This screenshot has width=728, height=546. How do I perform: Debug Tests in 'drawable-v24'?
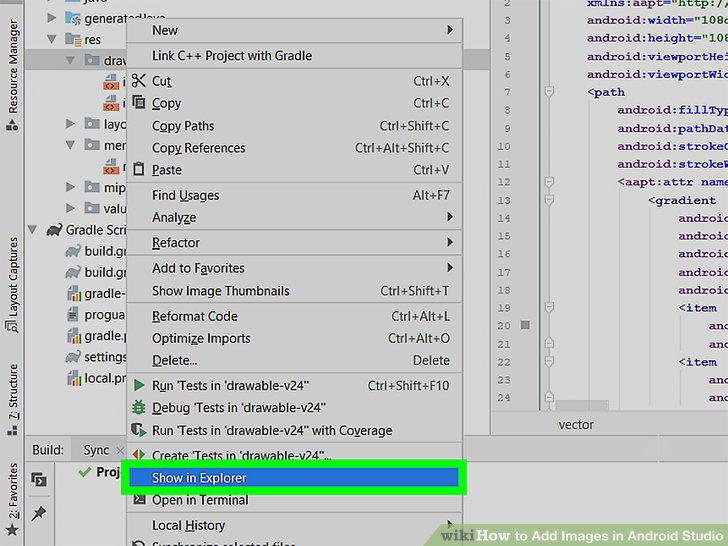tap(293, 408)
